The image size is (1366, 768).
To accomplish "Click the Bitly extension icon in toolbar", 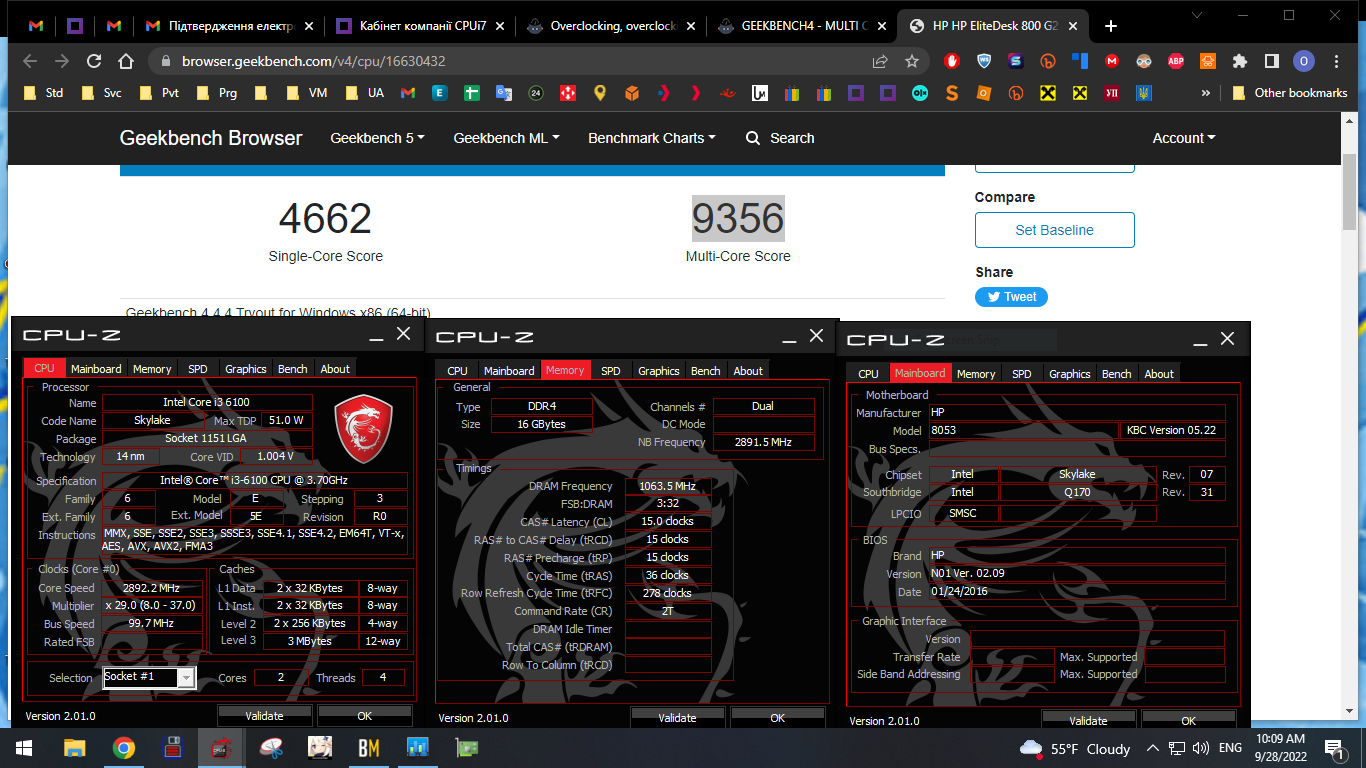I will [x=1048, y=61].
